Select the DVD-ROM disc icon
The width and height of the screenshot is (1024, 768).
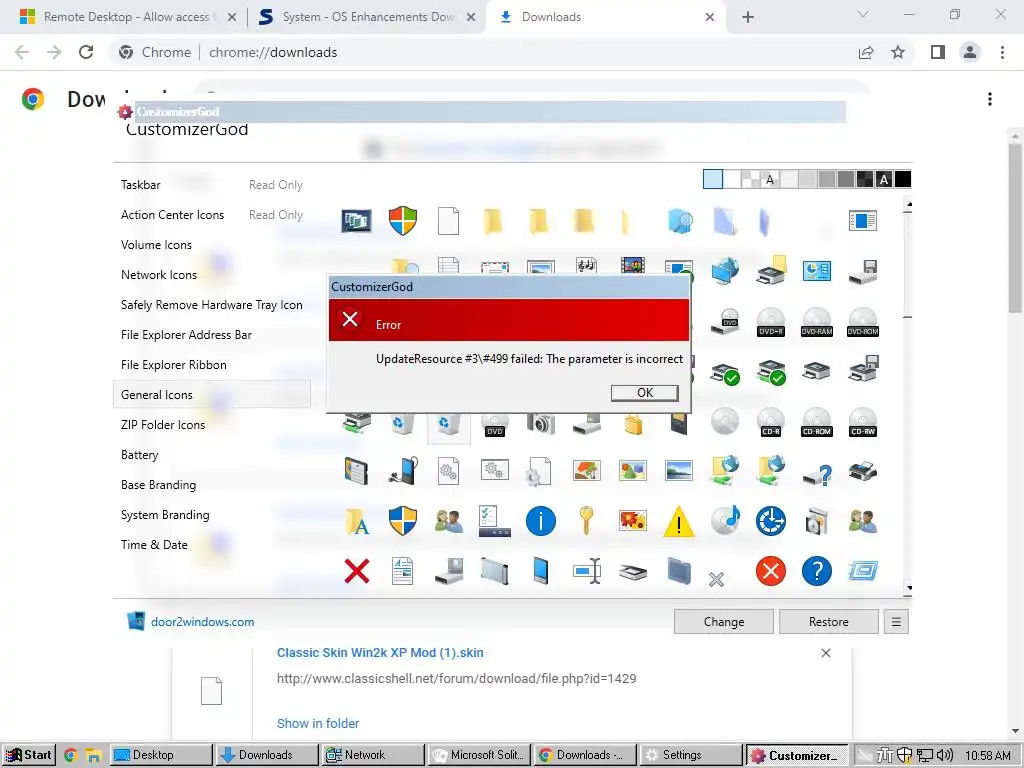pos(863,321)
